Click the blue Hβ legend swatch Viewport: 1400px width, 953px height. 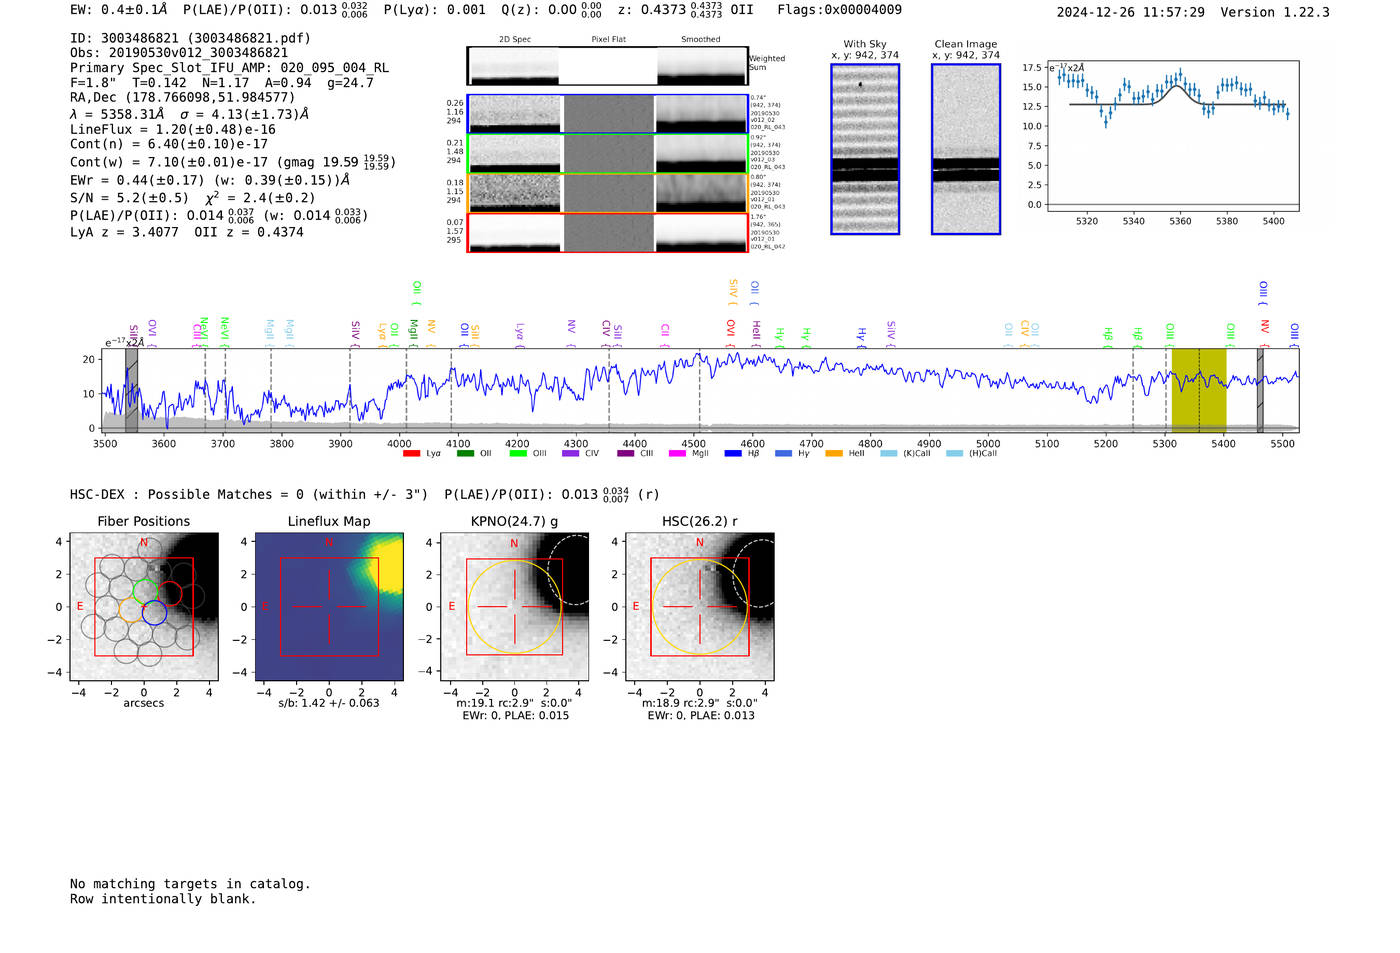tap(733, 454)
